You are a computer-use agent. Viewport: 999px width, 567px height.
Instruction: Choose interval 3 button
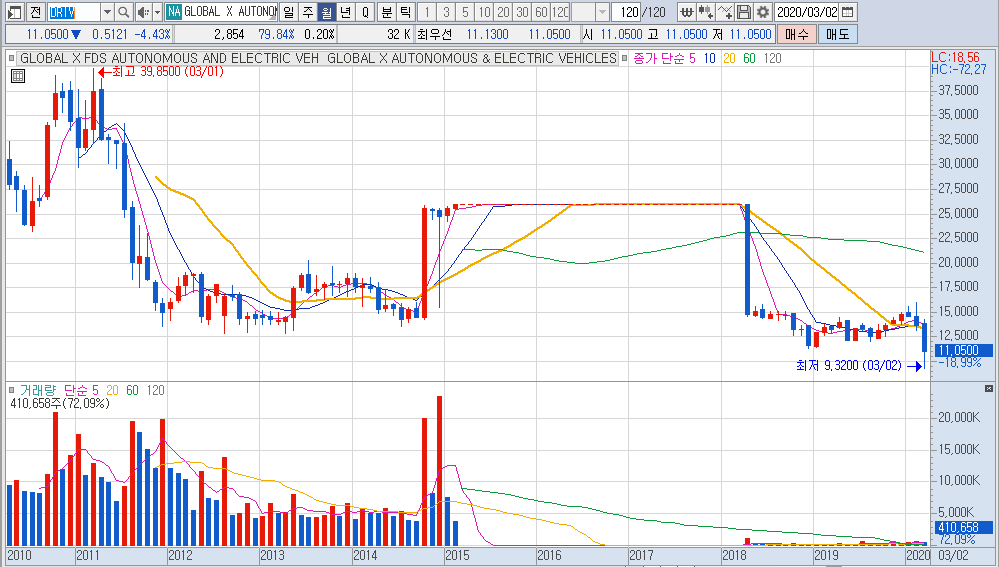[x=446, y=11]
